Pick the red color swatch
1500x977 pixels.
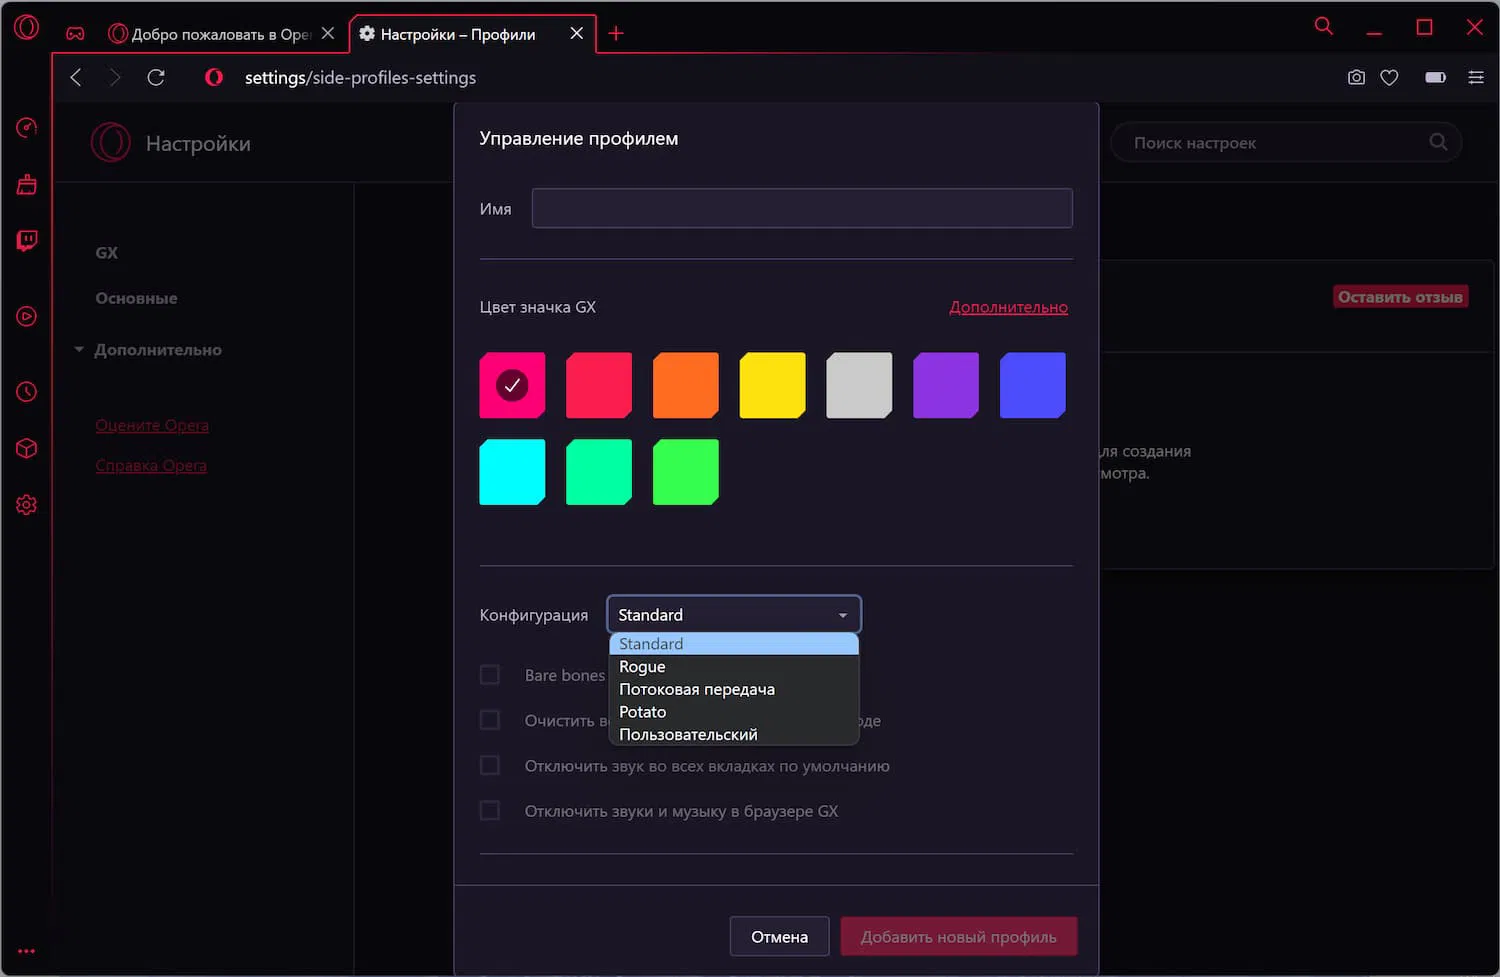599,385
